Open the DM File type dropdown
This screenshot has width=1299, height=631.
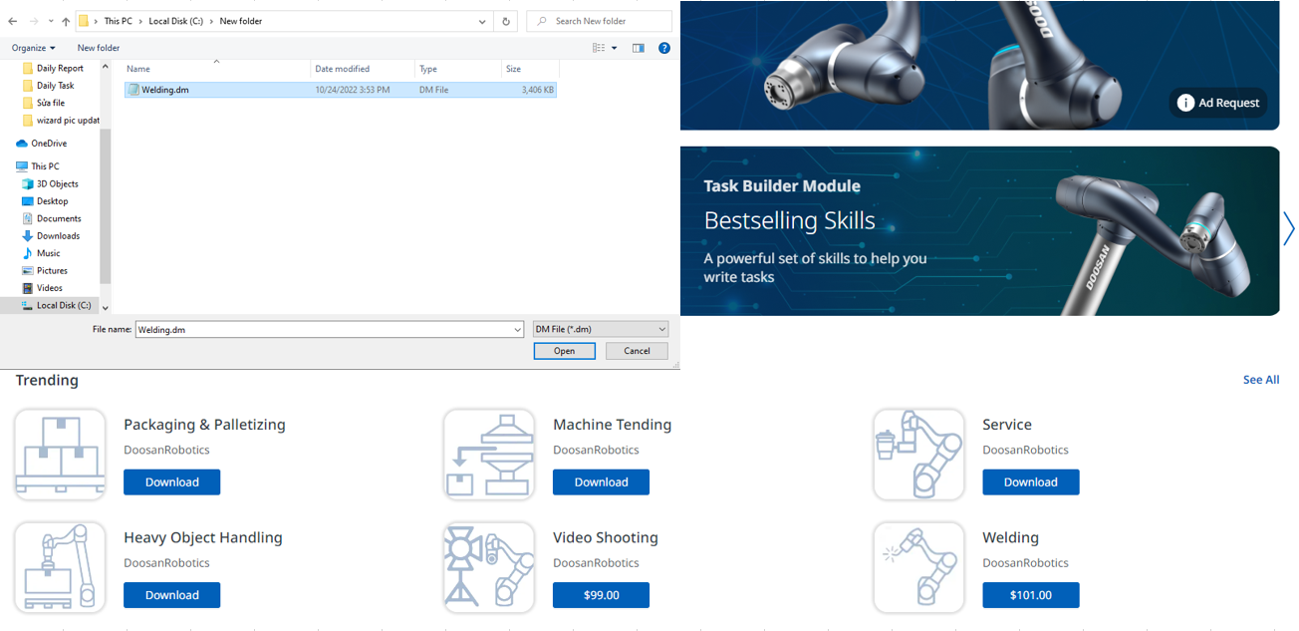pyautogui.click(x=600, y=329)
